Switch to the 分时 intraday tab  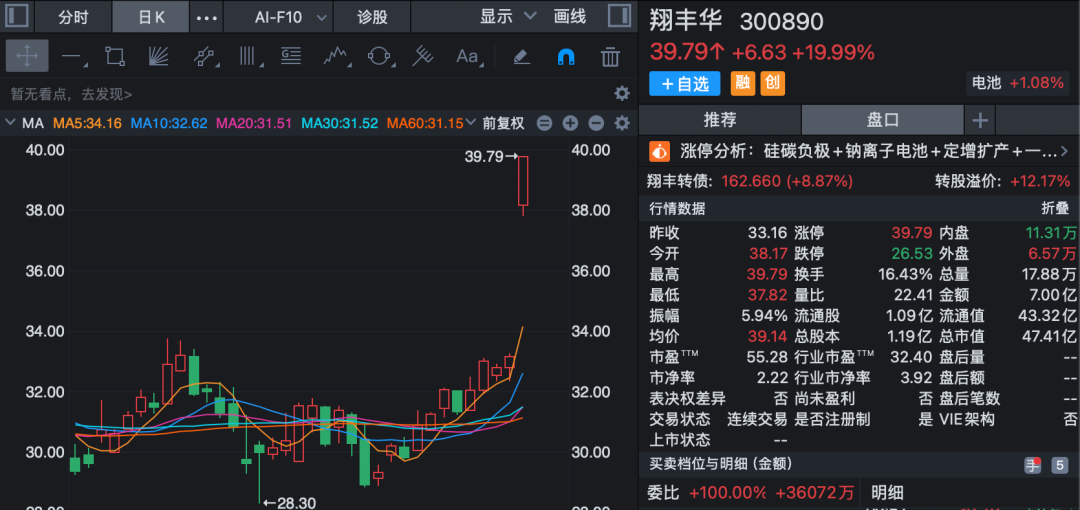pos(73,17)
